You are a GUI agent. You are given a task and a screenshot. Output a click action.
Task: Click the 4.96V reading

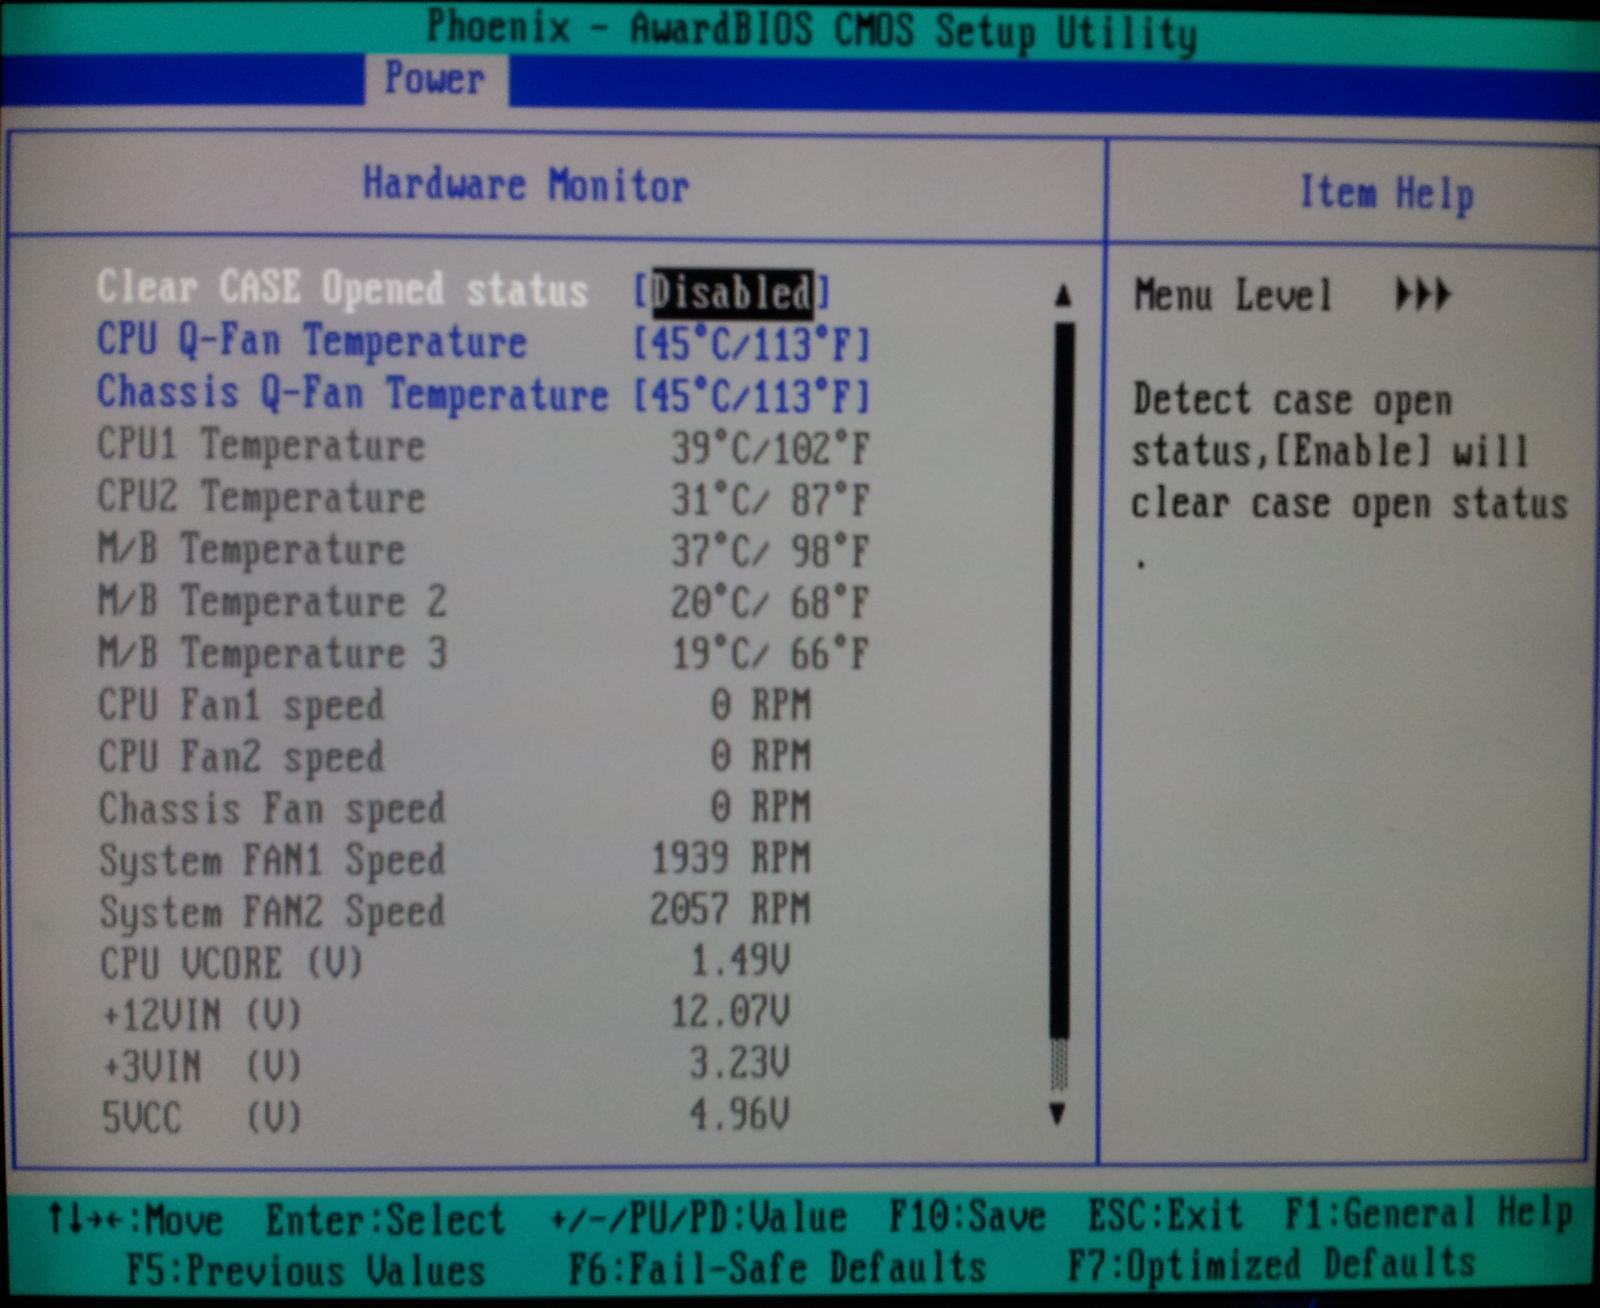(741, 1114)
